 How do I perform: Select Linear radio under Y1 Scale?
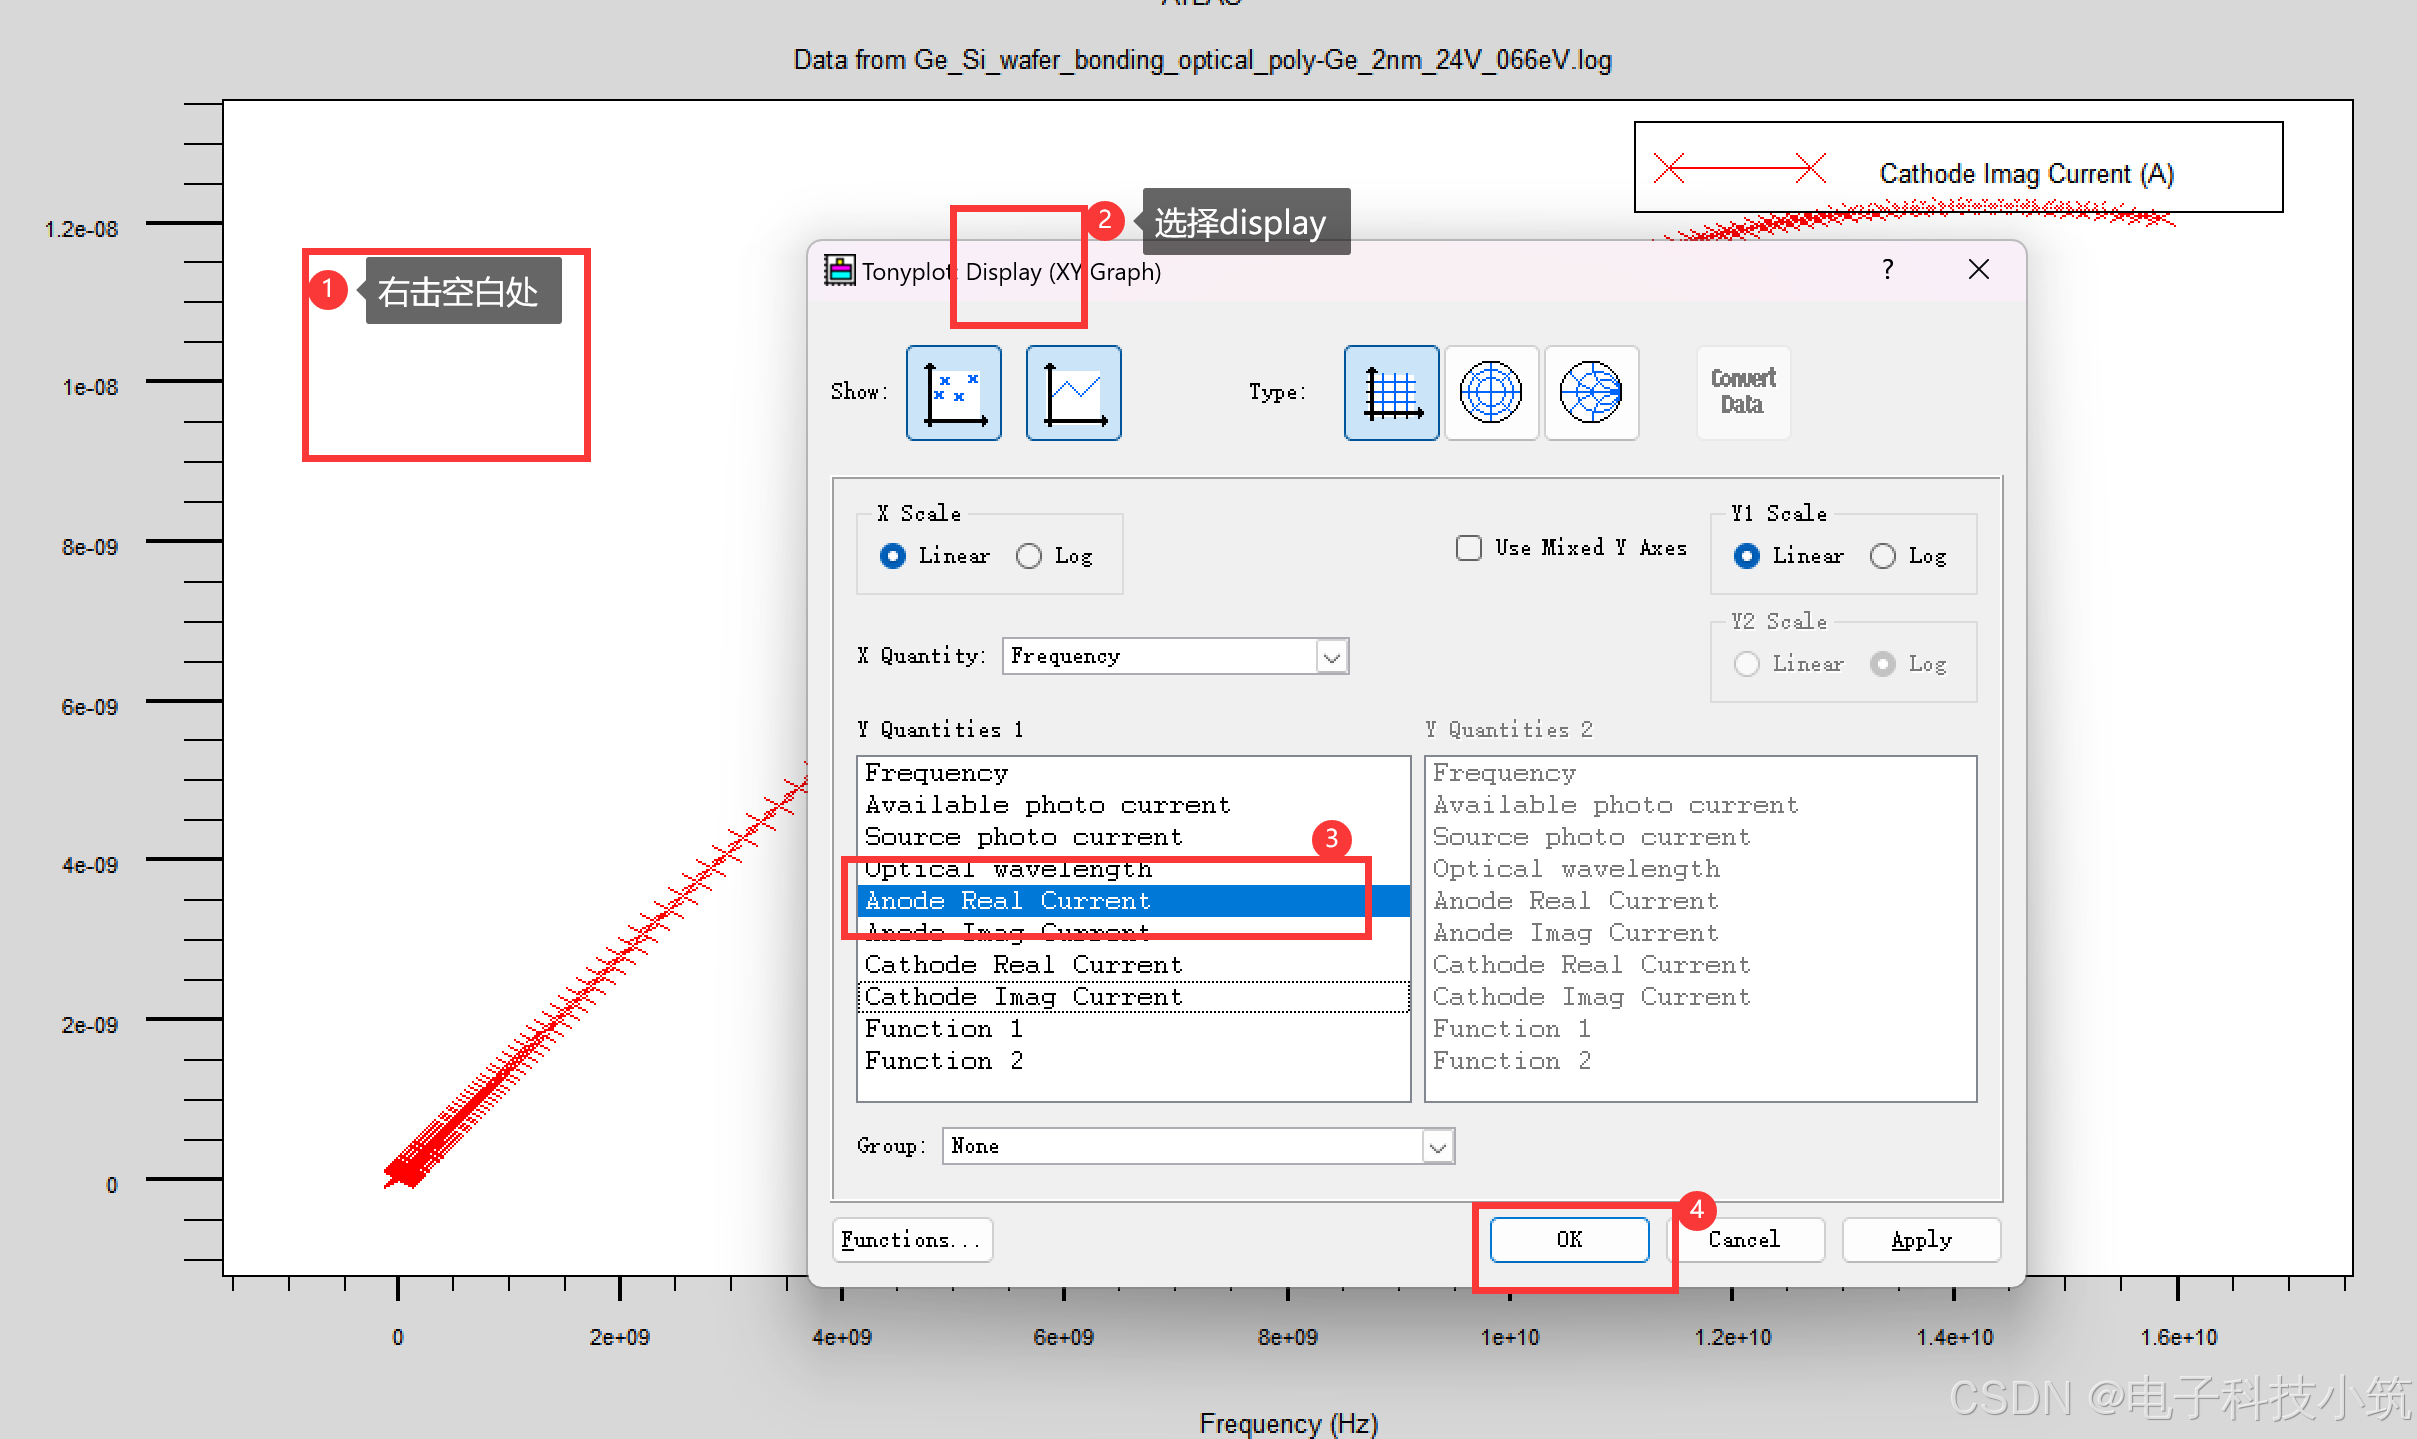[1747, 556]
